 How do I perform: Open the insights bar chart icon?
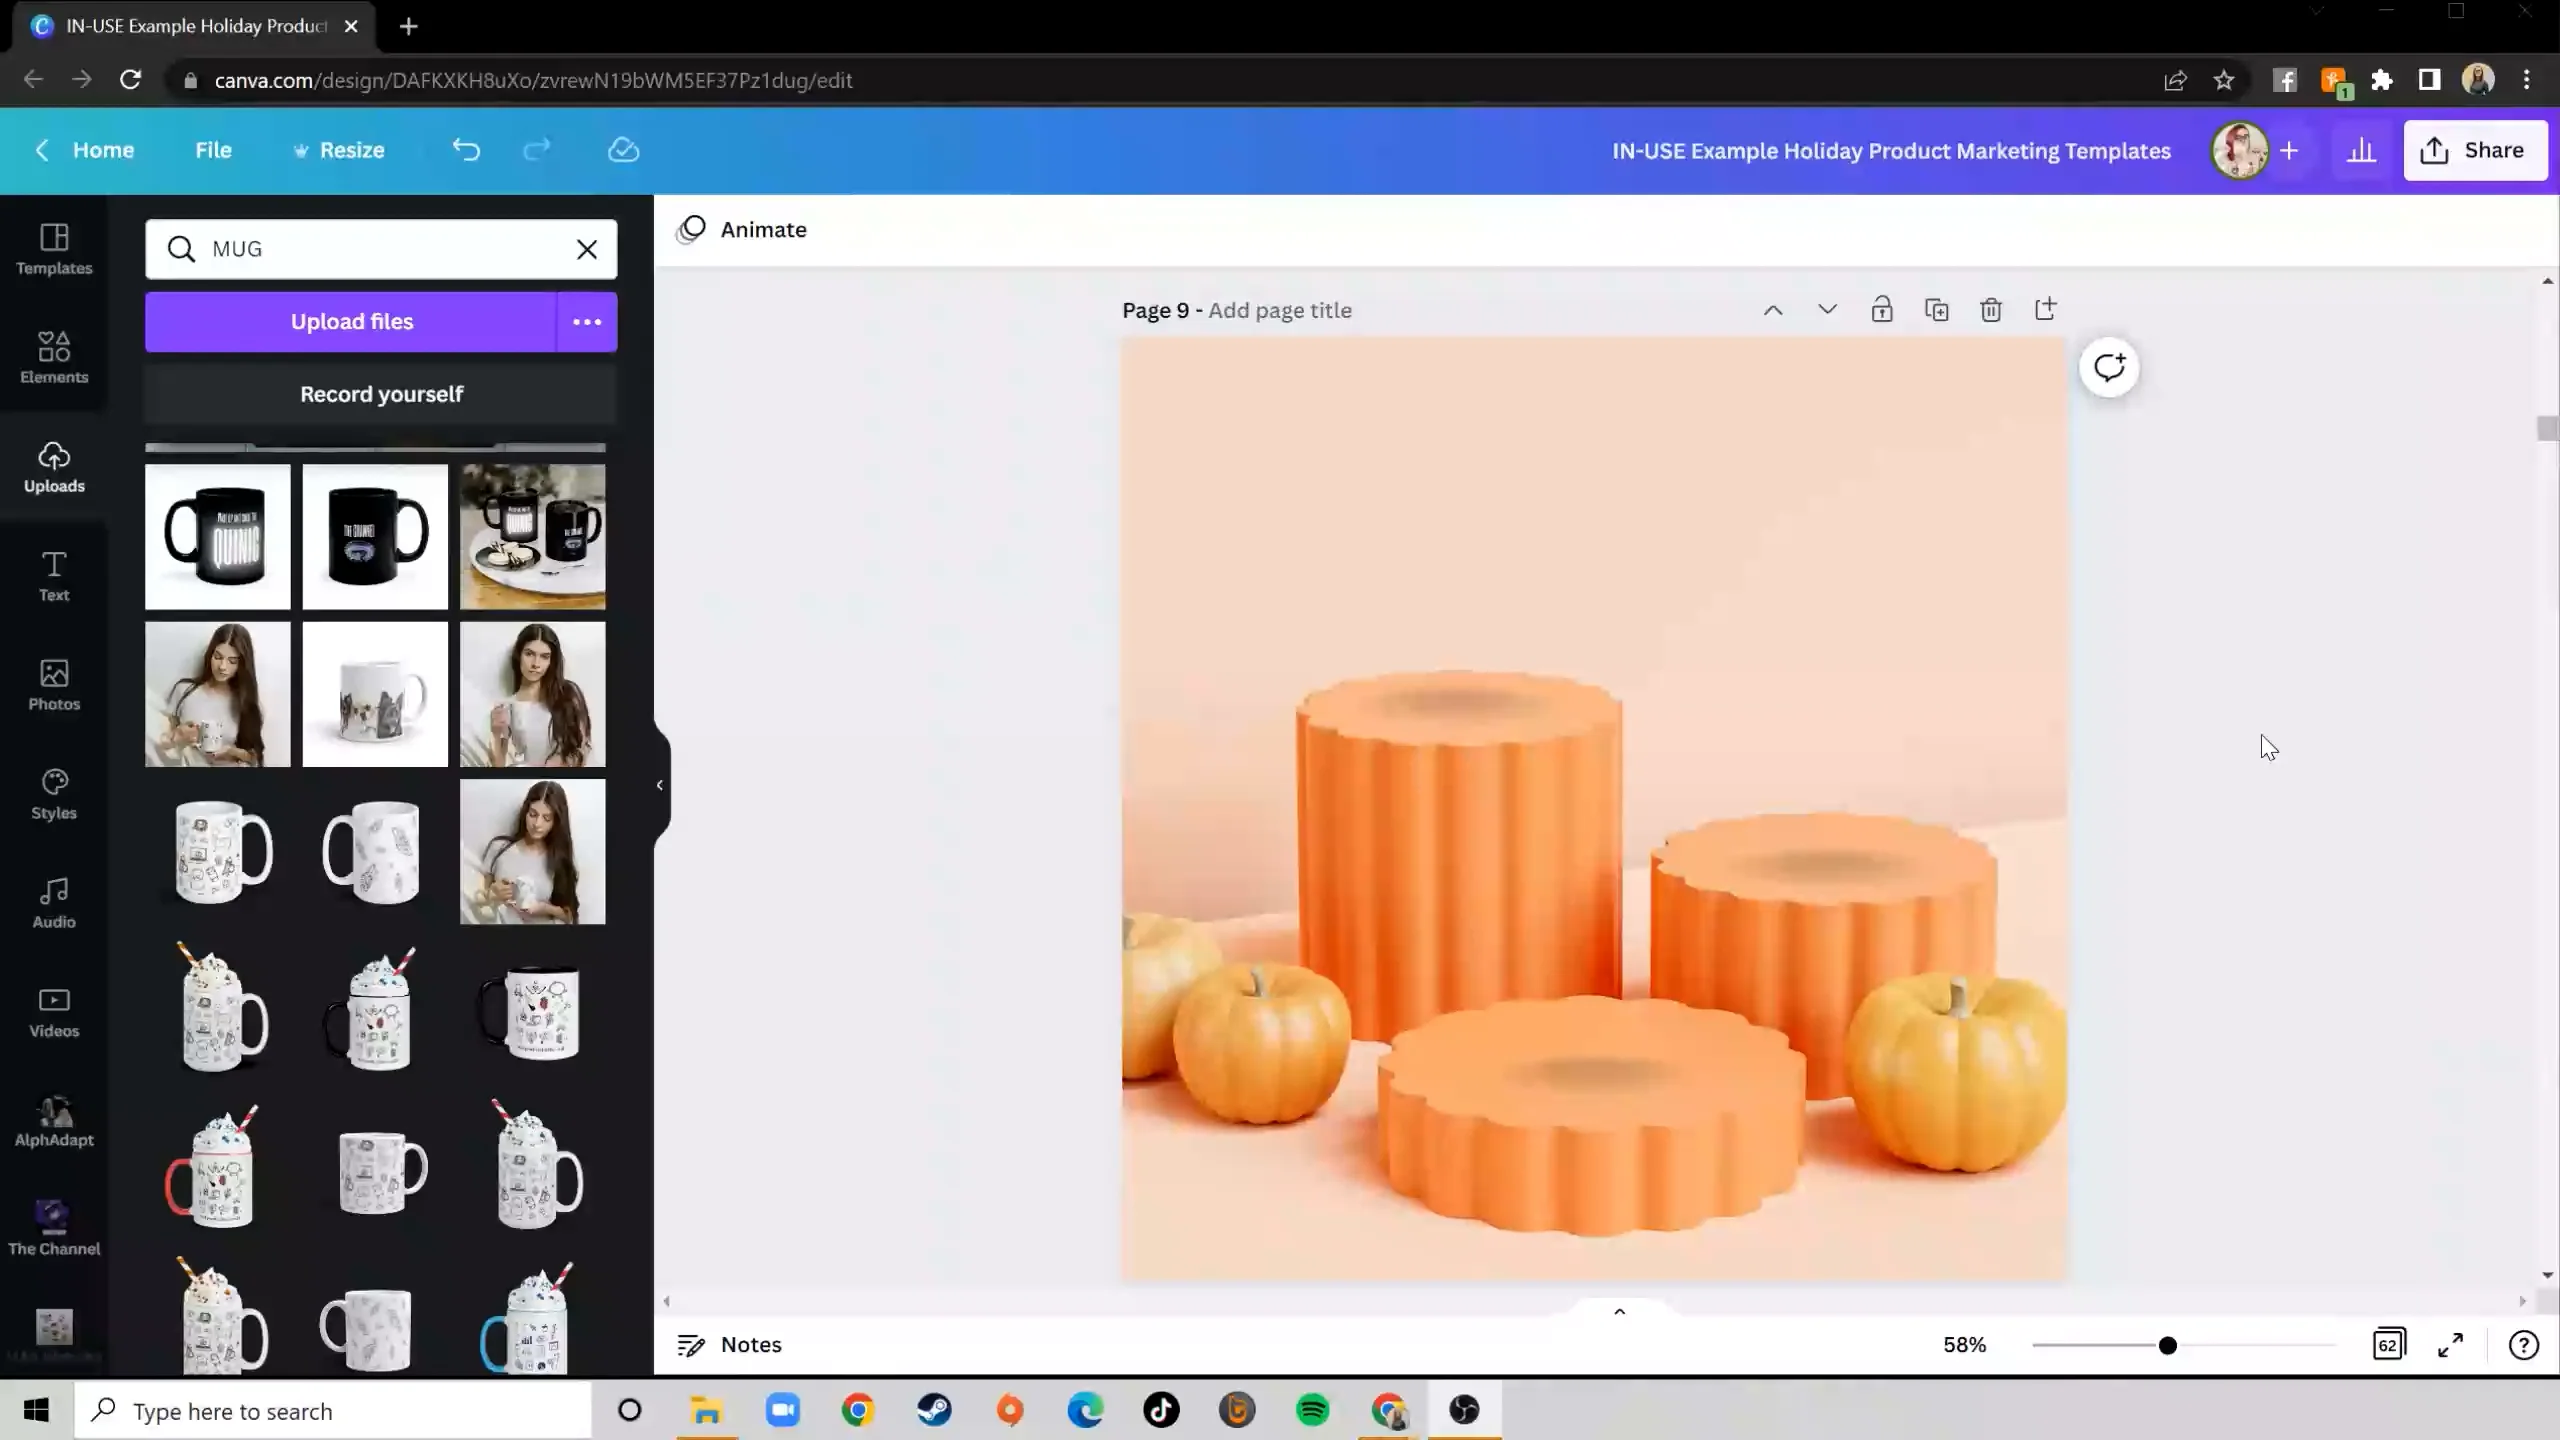pyautogui.click(x=2361, y=150)
